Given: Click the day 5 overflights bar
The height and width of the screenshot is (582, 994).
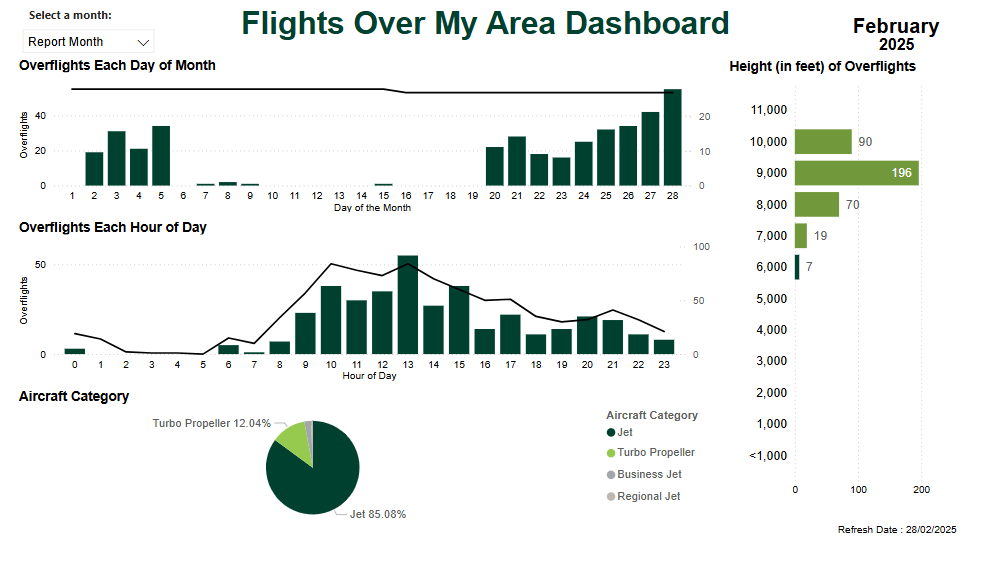Looking at the screenshot, I should point(161,156).
